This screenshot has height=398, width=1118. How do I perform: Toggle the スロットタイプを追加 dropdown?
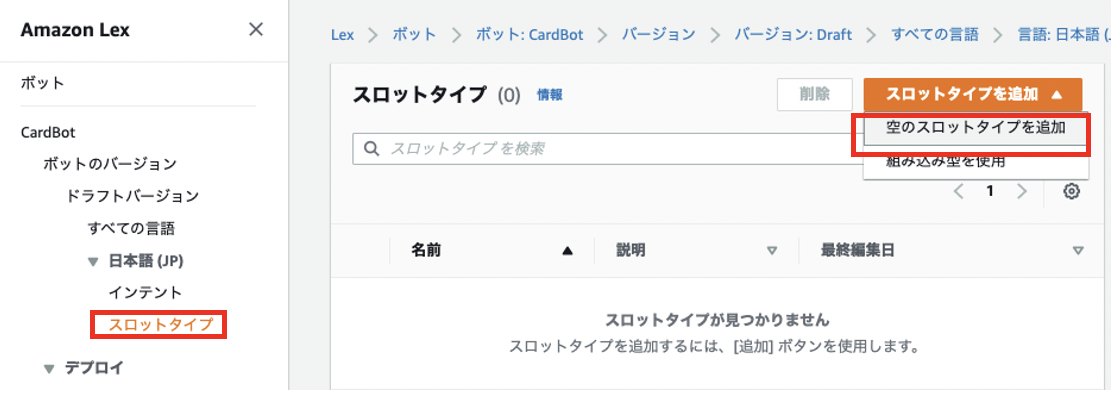pyautogui.click(x=973, y=95)
